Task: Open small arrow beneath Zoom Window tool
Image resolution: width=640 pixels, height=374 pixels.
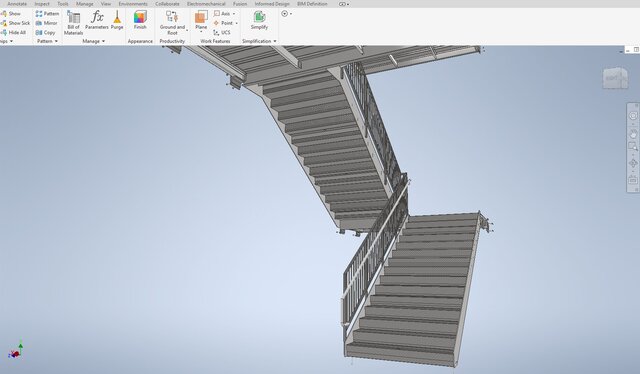Action: (x=633, y=154)
